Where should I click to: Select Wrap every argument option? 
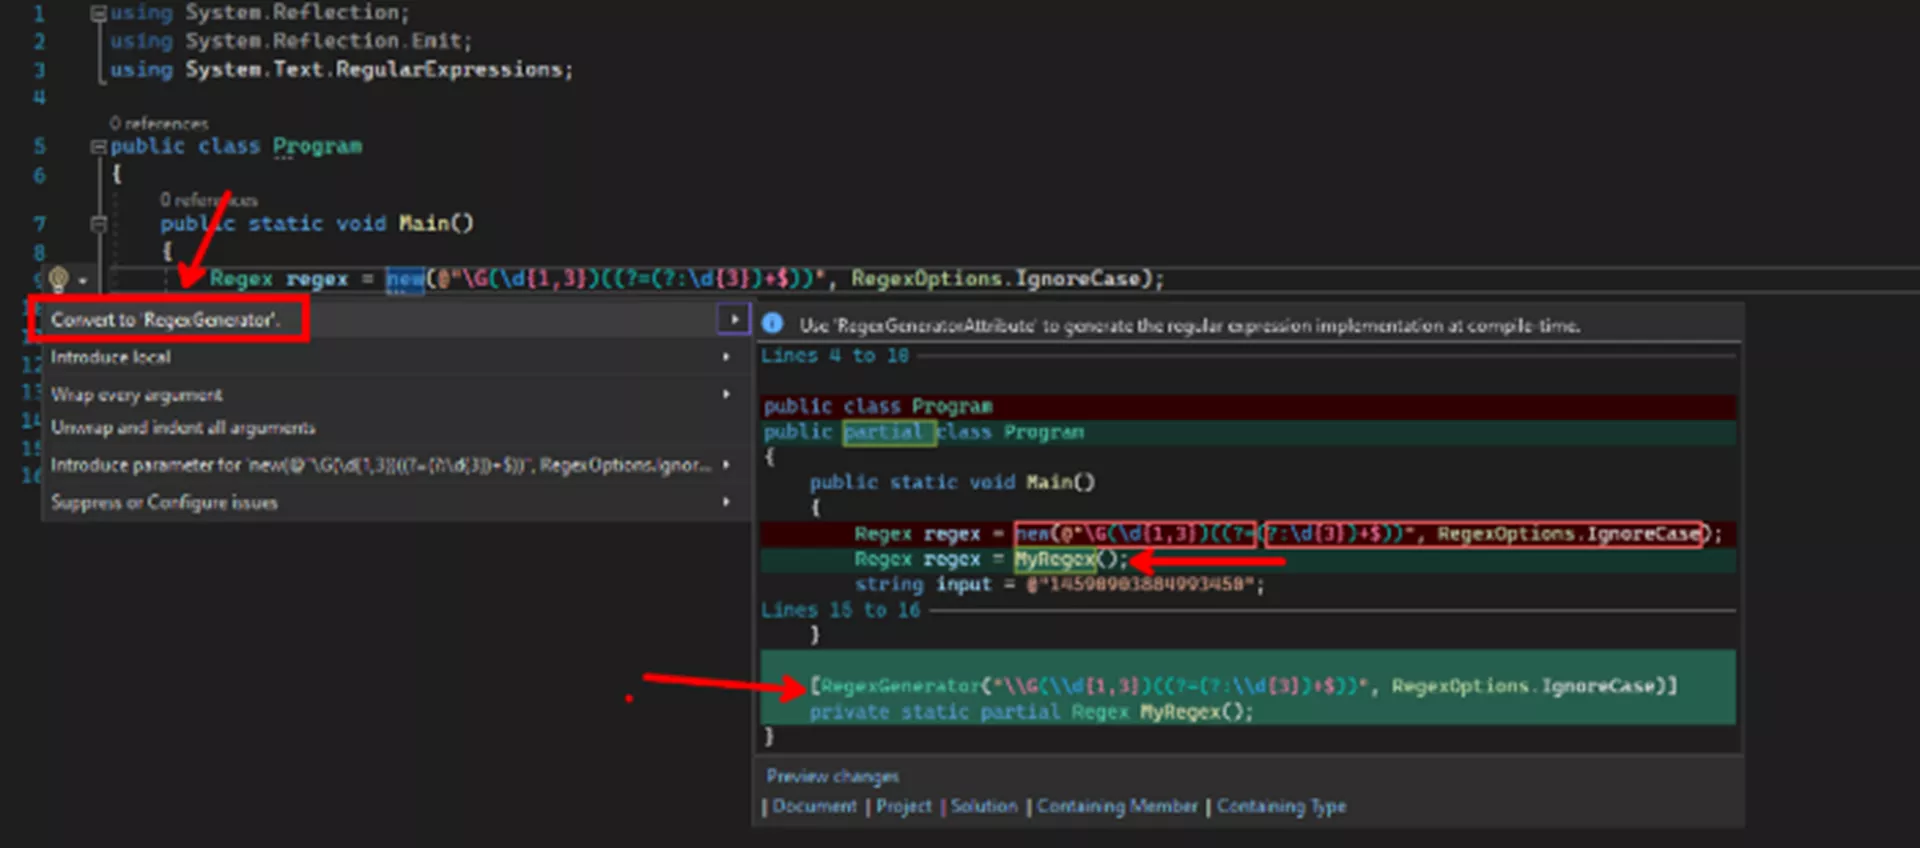click(x=137, y=395)
